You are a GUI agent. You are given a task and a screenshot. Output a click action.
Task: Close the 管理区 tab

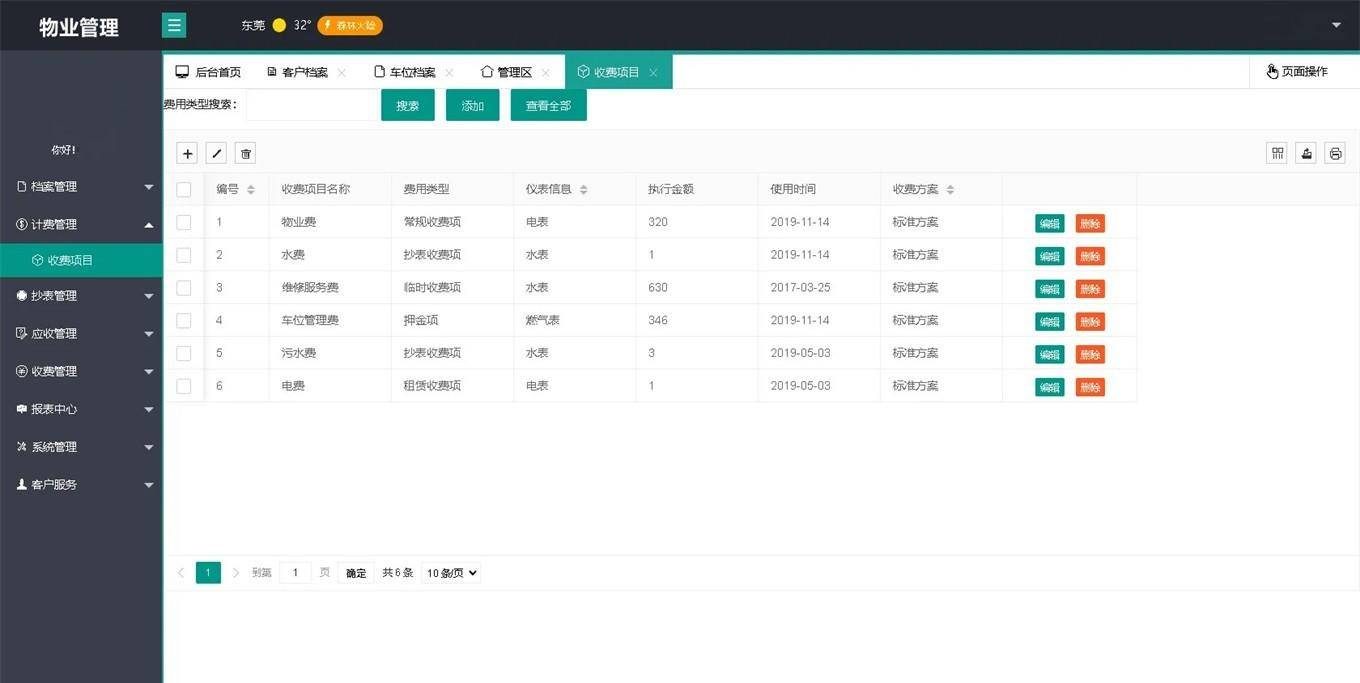click(546, 72)
